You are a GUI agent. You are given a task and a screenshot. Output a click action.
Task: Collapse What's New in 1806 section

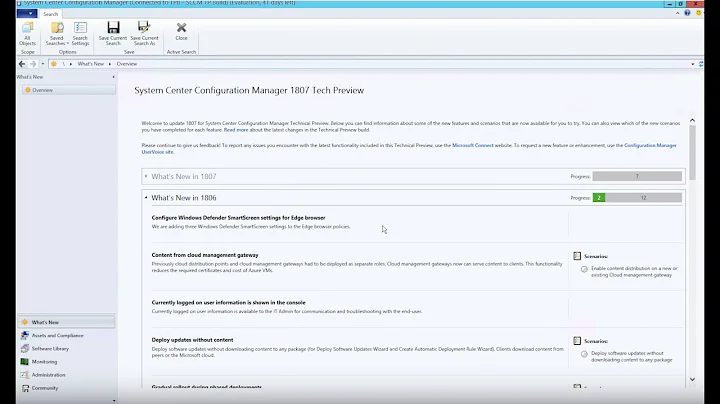tap(146, 198)
